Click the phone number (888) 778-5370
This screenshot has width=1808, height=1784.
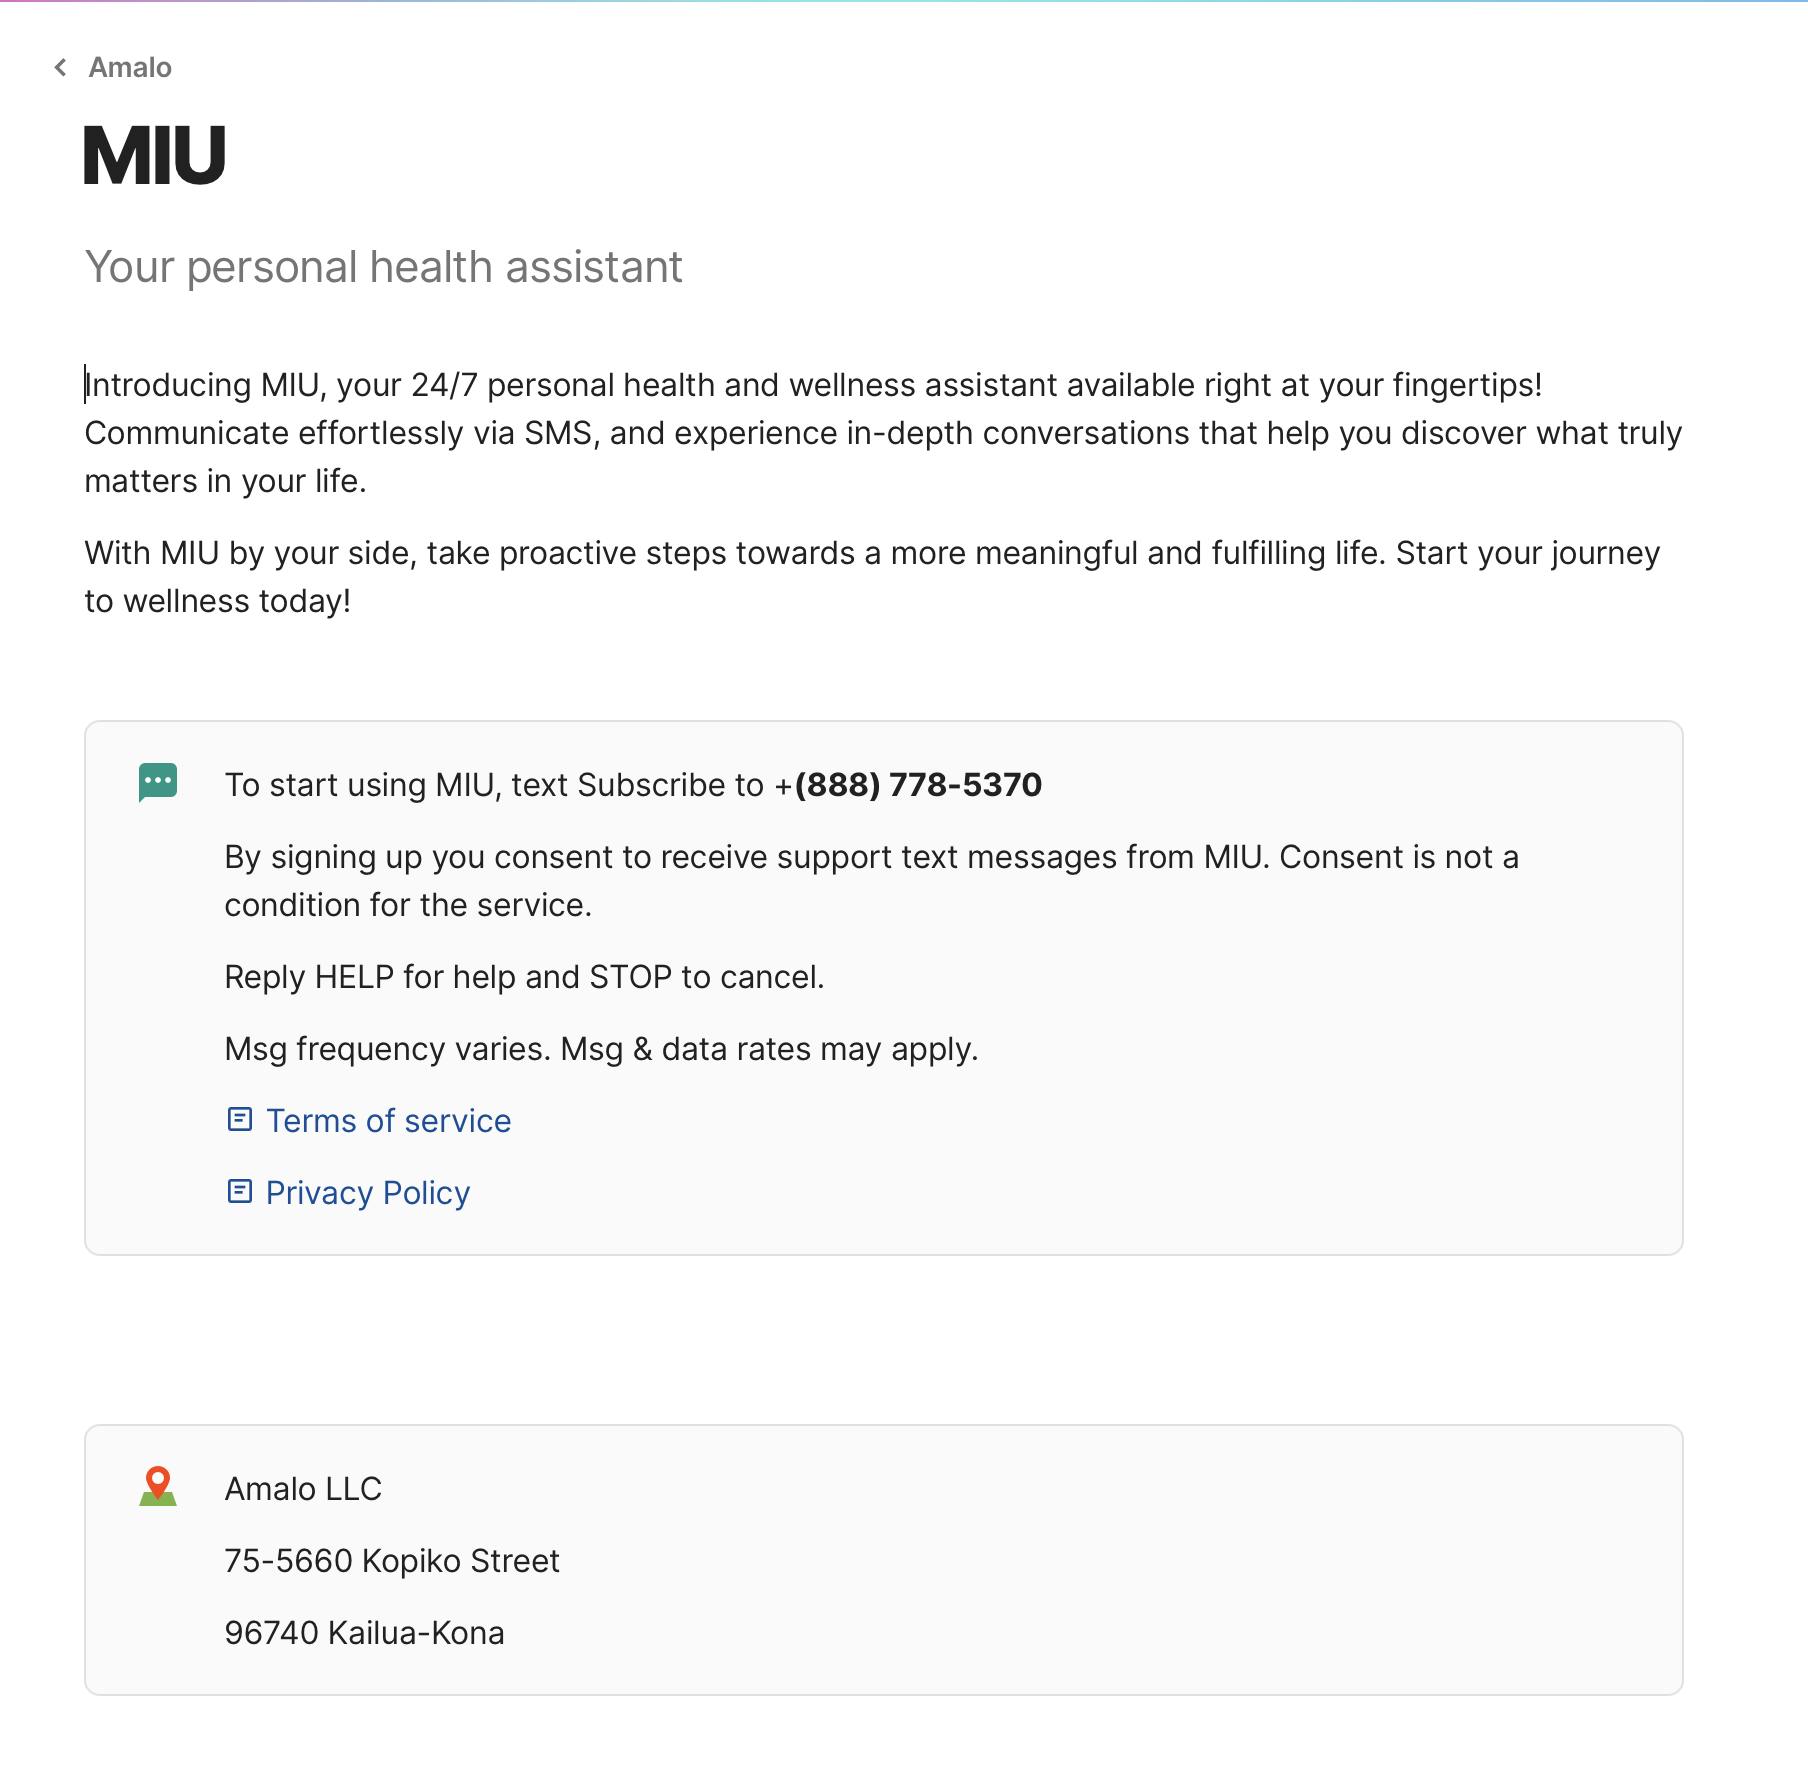tap(918, 785)
